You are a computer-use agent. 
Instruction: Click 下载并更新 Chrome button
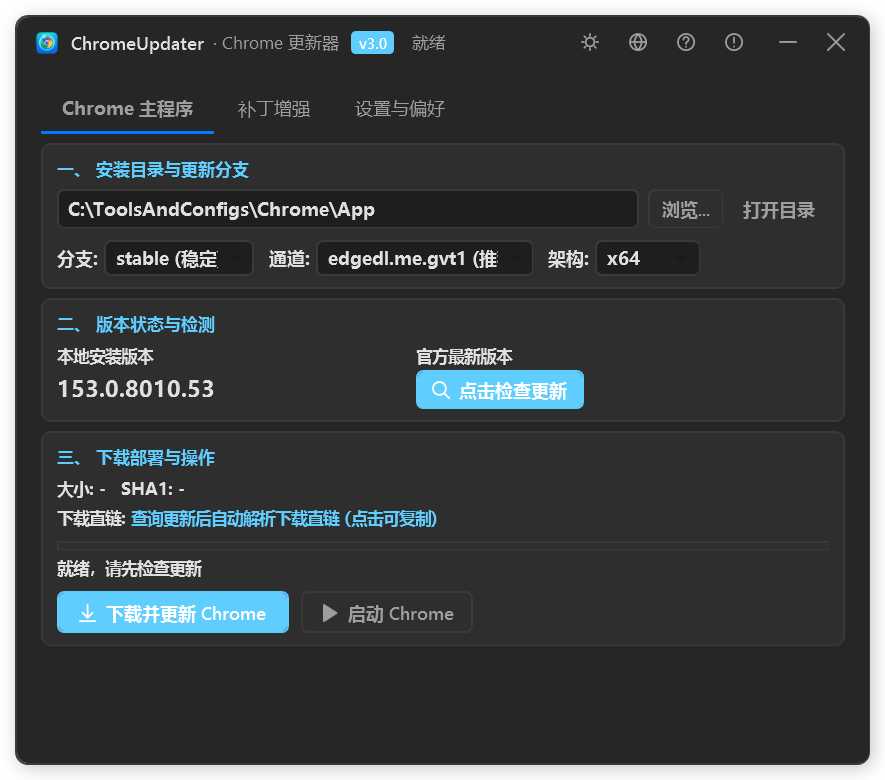[x=173, y=612]
